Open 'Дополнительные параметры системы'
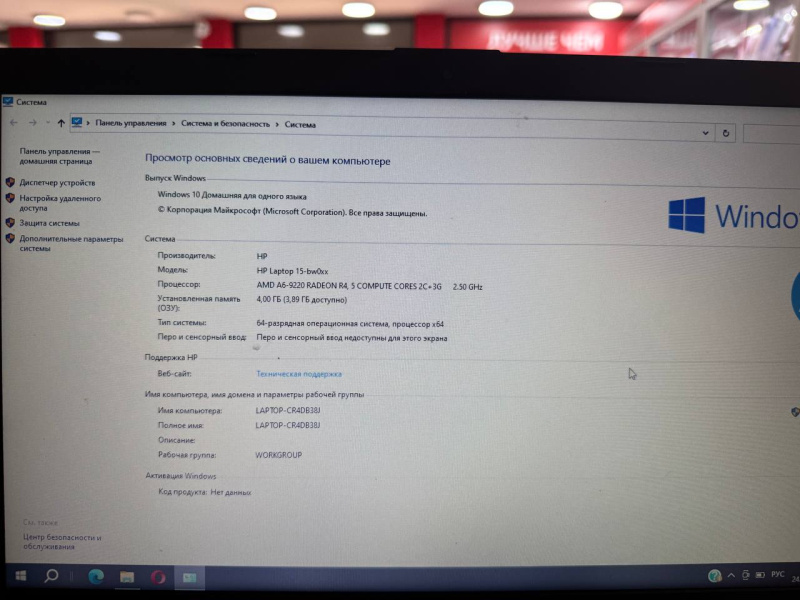This screenshot has width=800, height=600. coord(71,243)
